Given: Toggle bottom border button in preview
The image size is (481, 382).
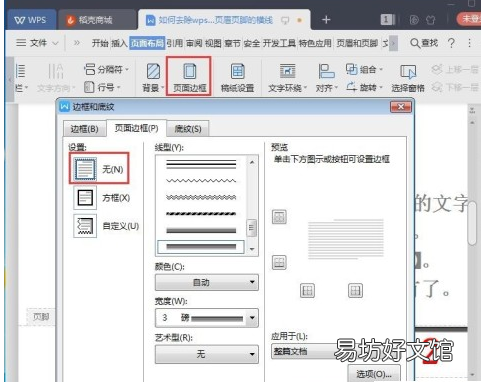Looking at the screenshot, I should tap(279, 262).
